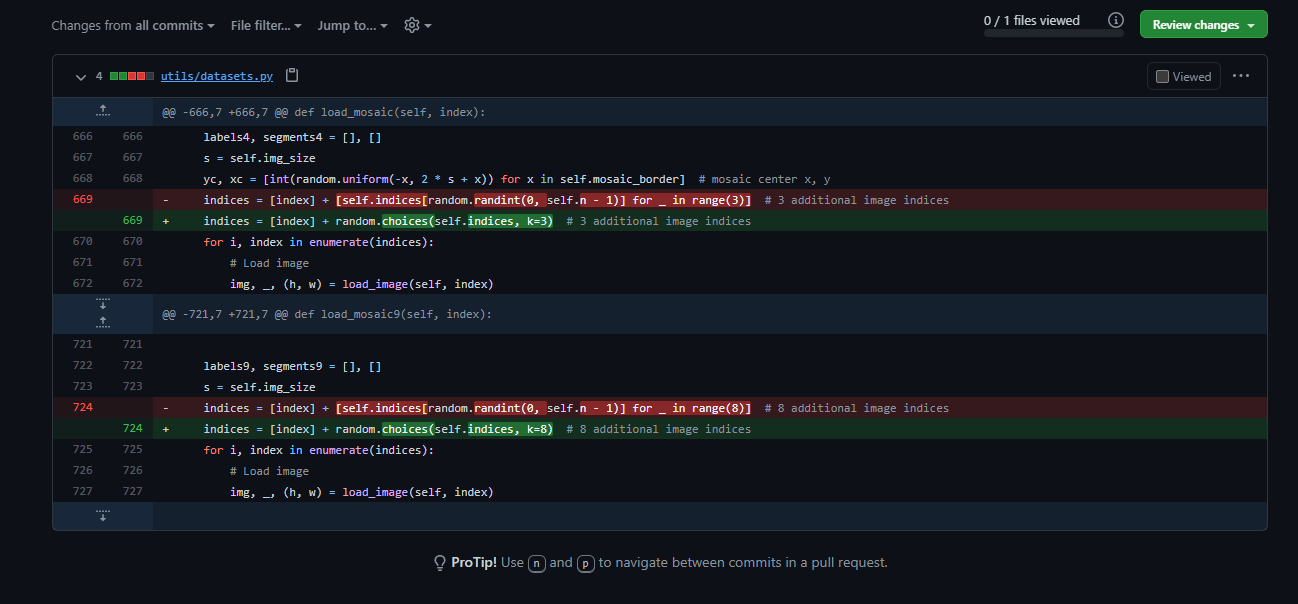Click the load_mosaic9 hunk header text
1298x604 pixels.
(x=327, y=314)
